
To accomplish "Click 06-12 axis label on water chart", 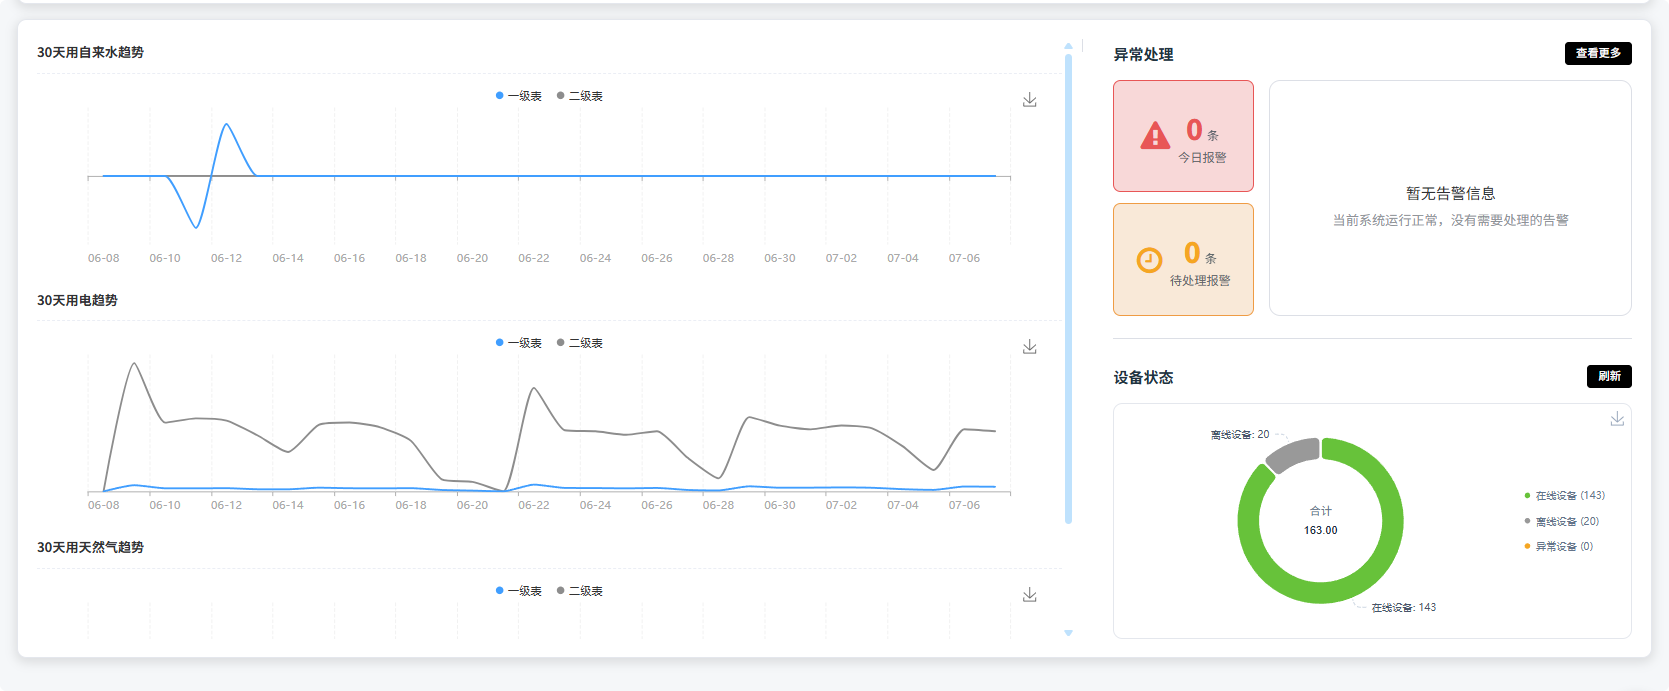I will click(x=226, y=258).
